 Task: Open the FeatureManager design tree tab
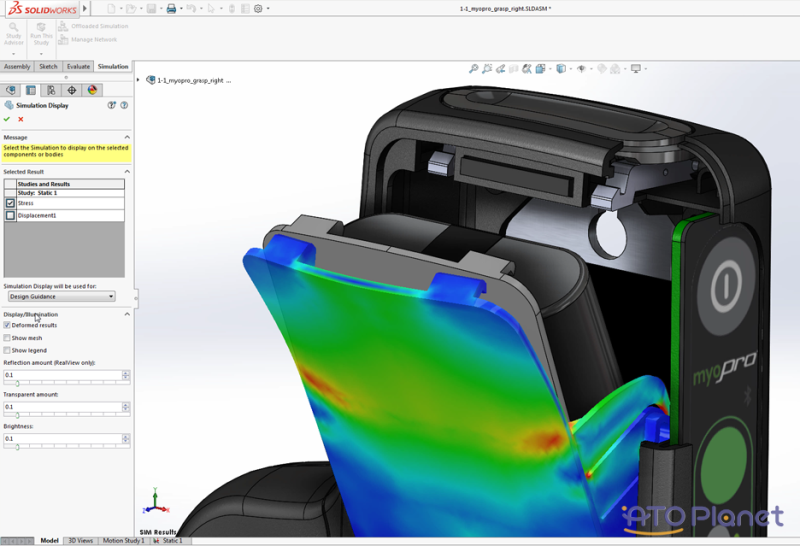click(11, 90)
